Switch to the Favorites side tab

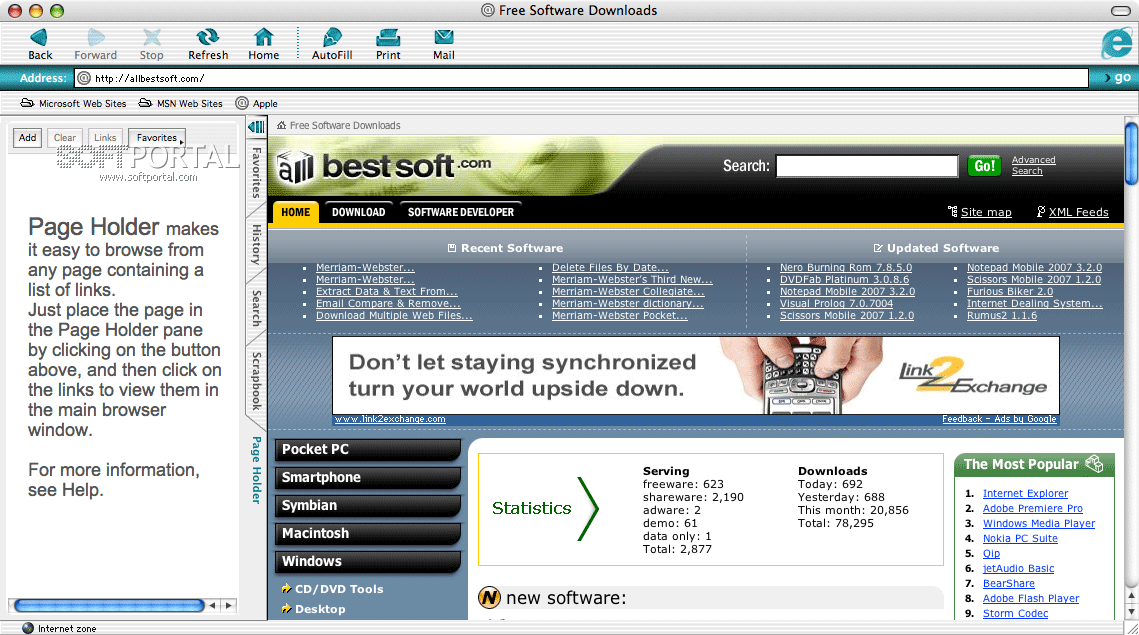tap(256, 172)
